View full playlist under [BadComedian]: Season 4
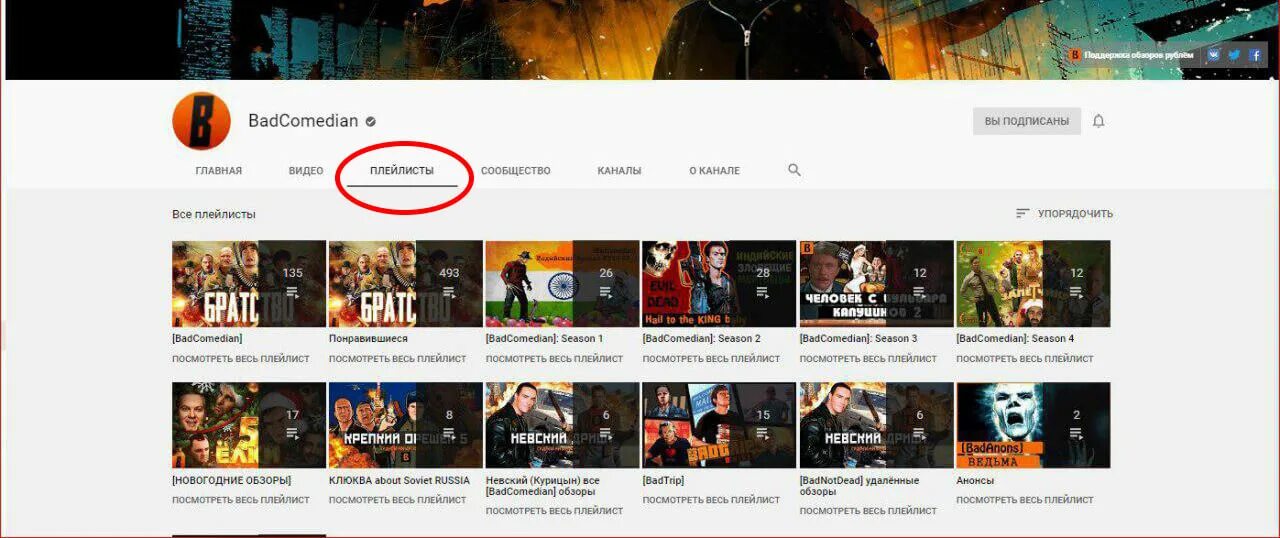This screenshot has width=1280, height=538. pyautogui.click(x=1025, y=358)
